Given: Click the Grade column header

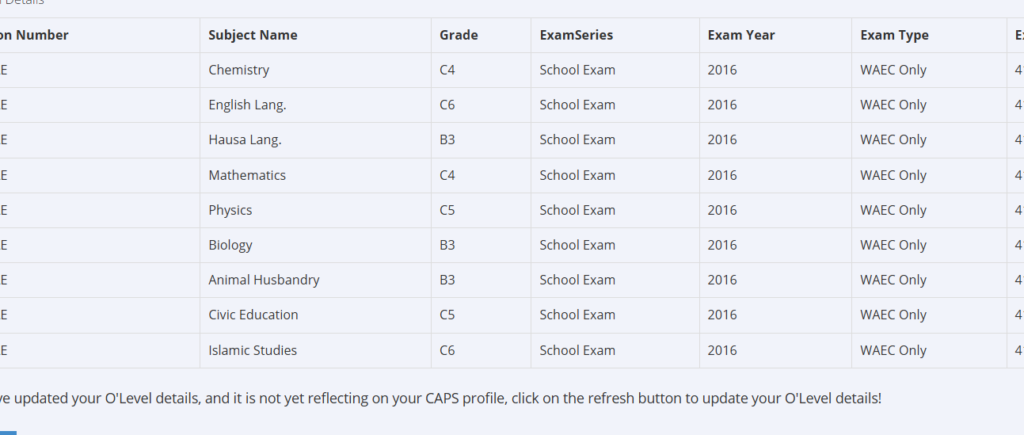Looking at the screenshot, I should (x=459, y=35).
